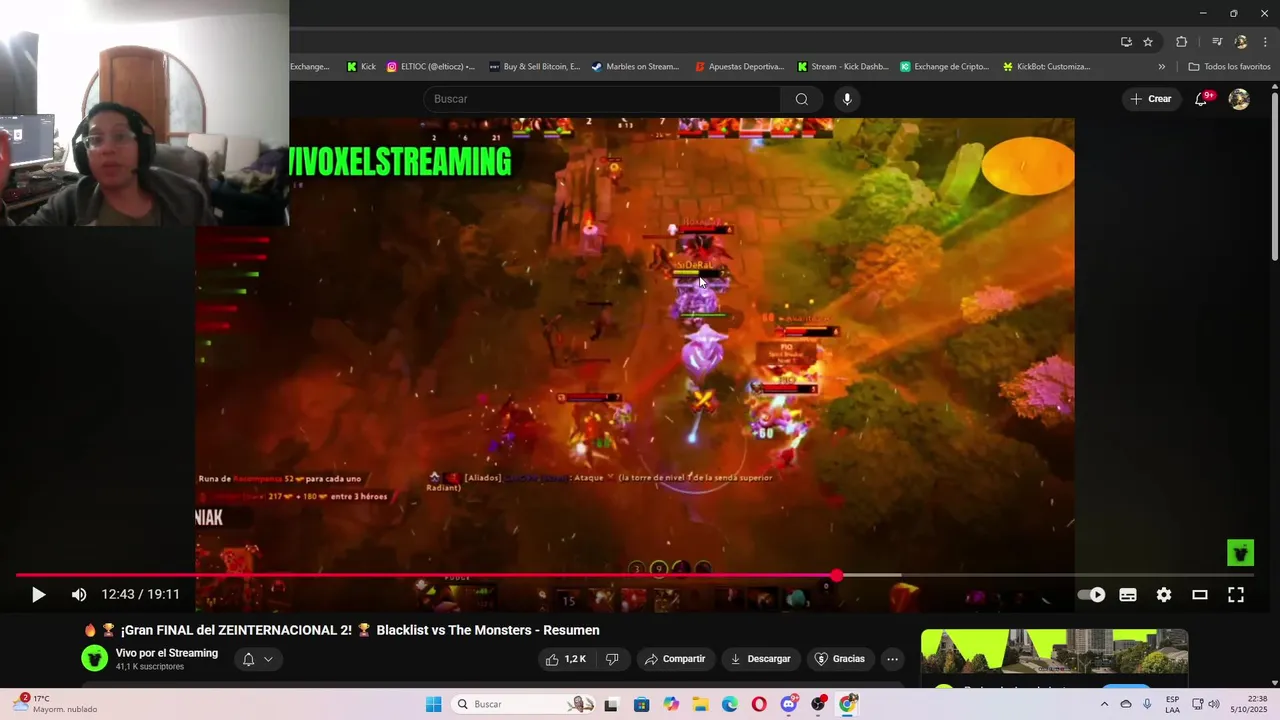Viewport: 1280px width, 720px height.
Task: Open the weather widget showing 17°C
Action: (55, 704)
